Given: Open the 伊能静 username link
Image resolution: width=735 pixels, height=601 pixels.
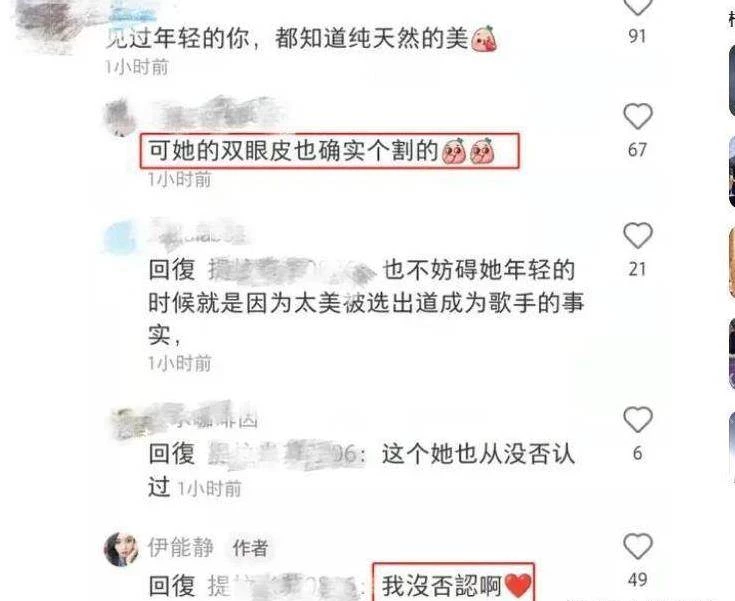Looking at the screenshot, I should 180,547.
